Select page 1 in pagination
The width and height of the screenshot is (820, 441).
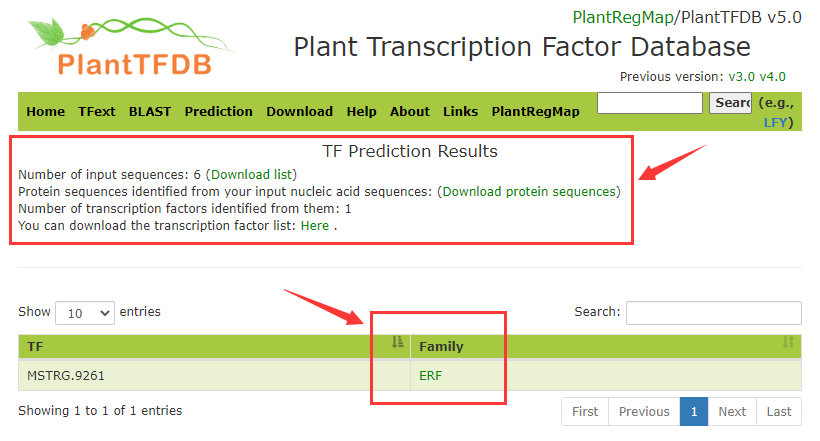pos(694,412)
